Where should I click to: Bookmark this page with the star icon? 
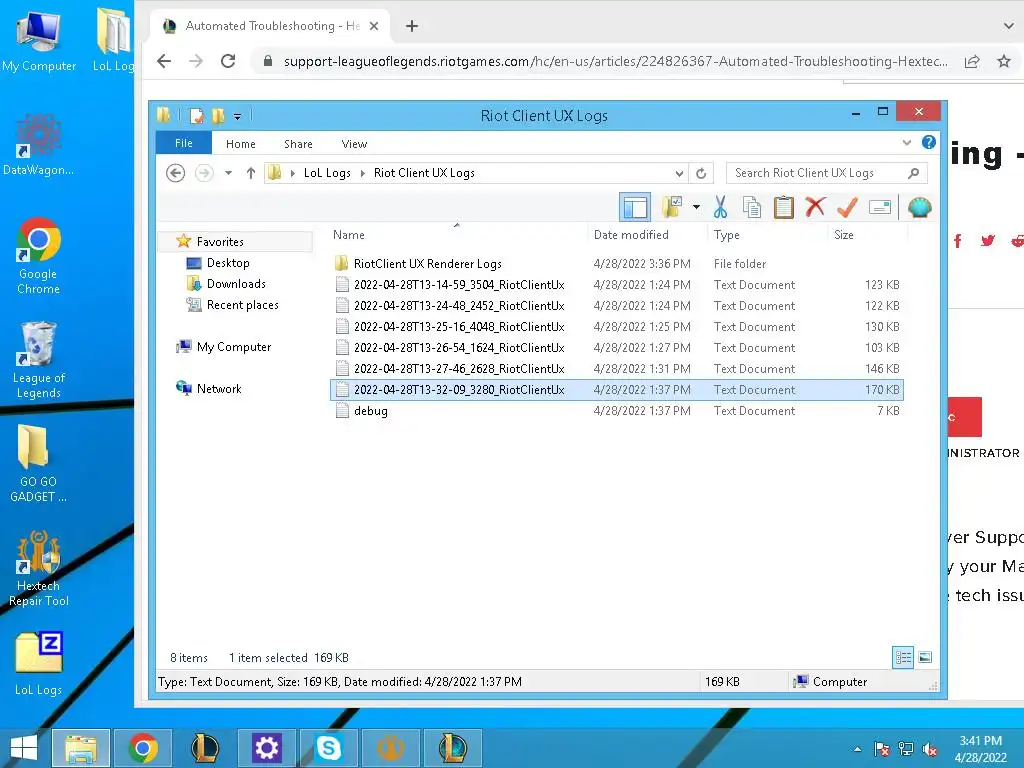click(1004, 61)
